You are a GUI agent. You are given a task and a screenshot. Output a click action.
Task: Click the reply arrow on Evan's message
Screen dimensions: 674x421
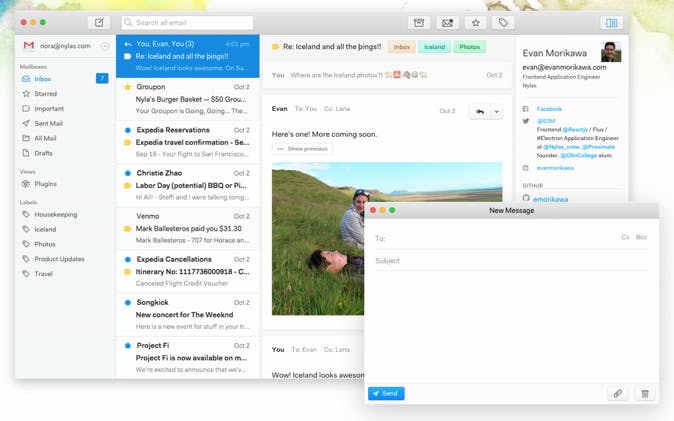pyautogui.click(x=479, y=111)
